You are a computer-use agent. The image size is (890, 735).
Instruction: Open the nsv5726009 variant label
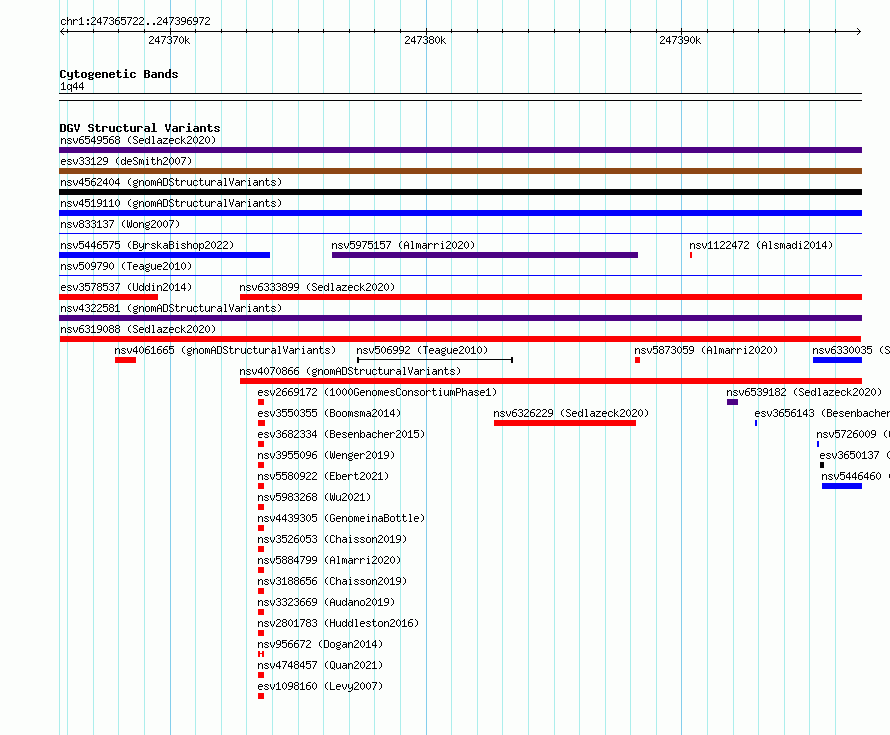point(853,434)
